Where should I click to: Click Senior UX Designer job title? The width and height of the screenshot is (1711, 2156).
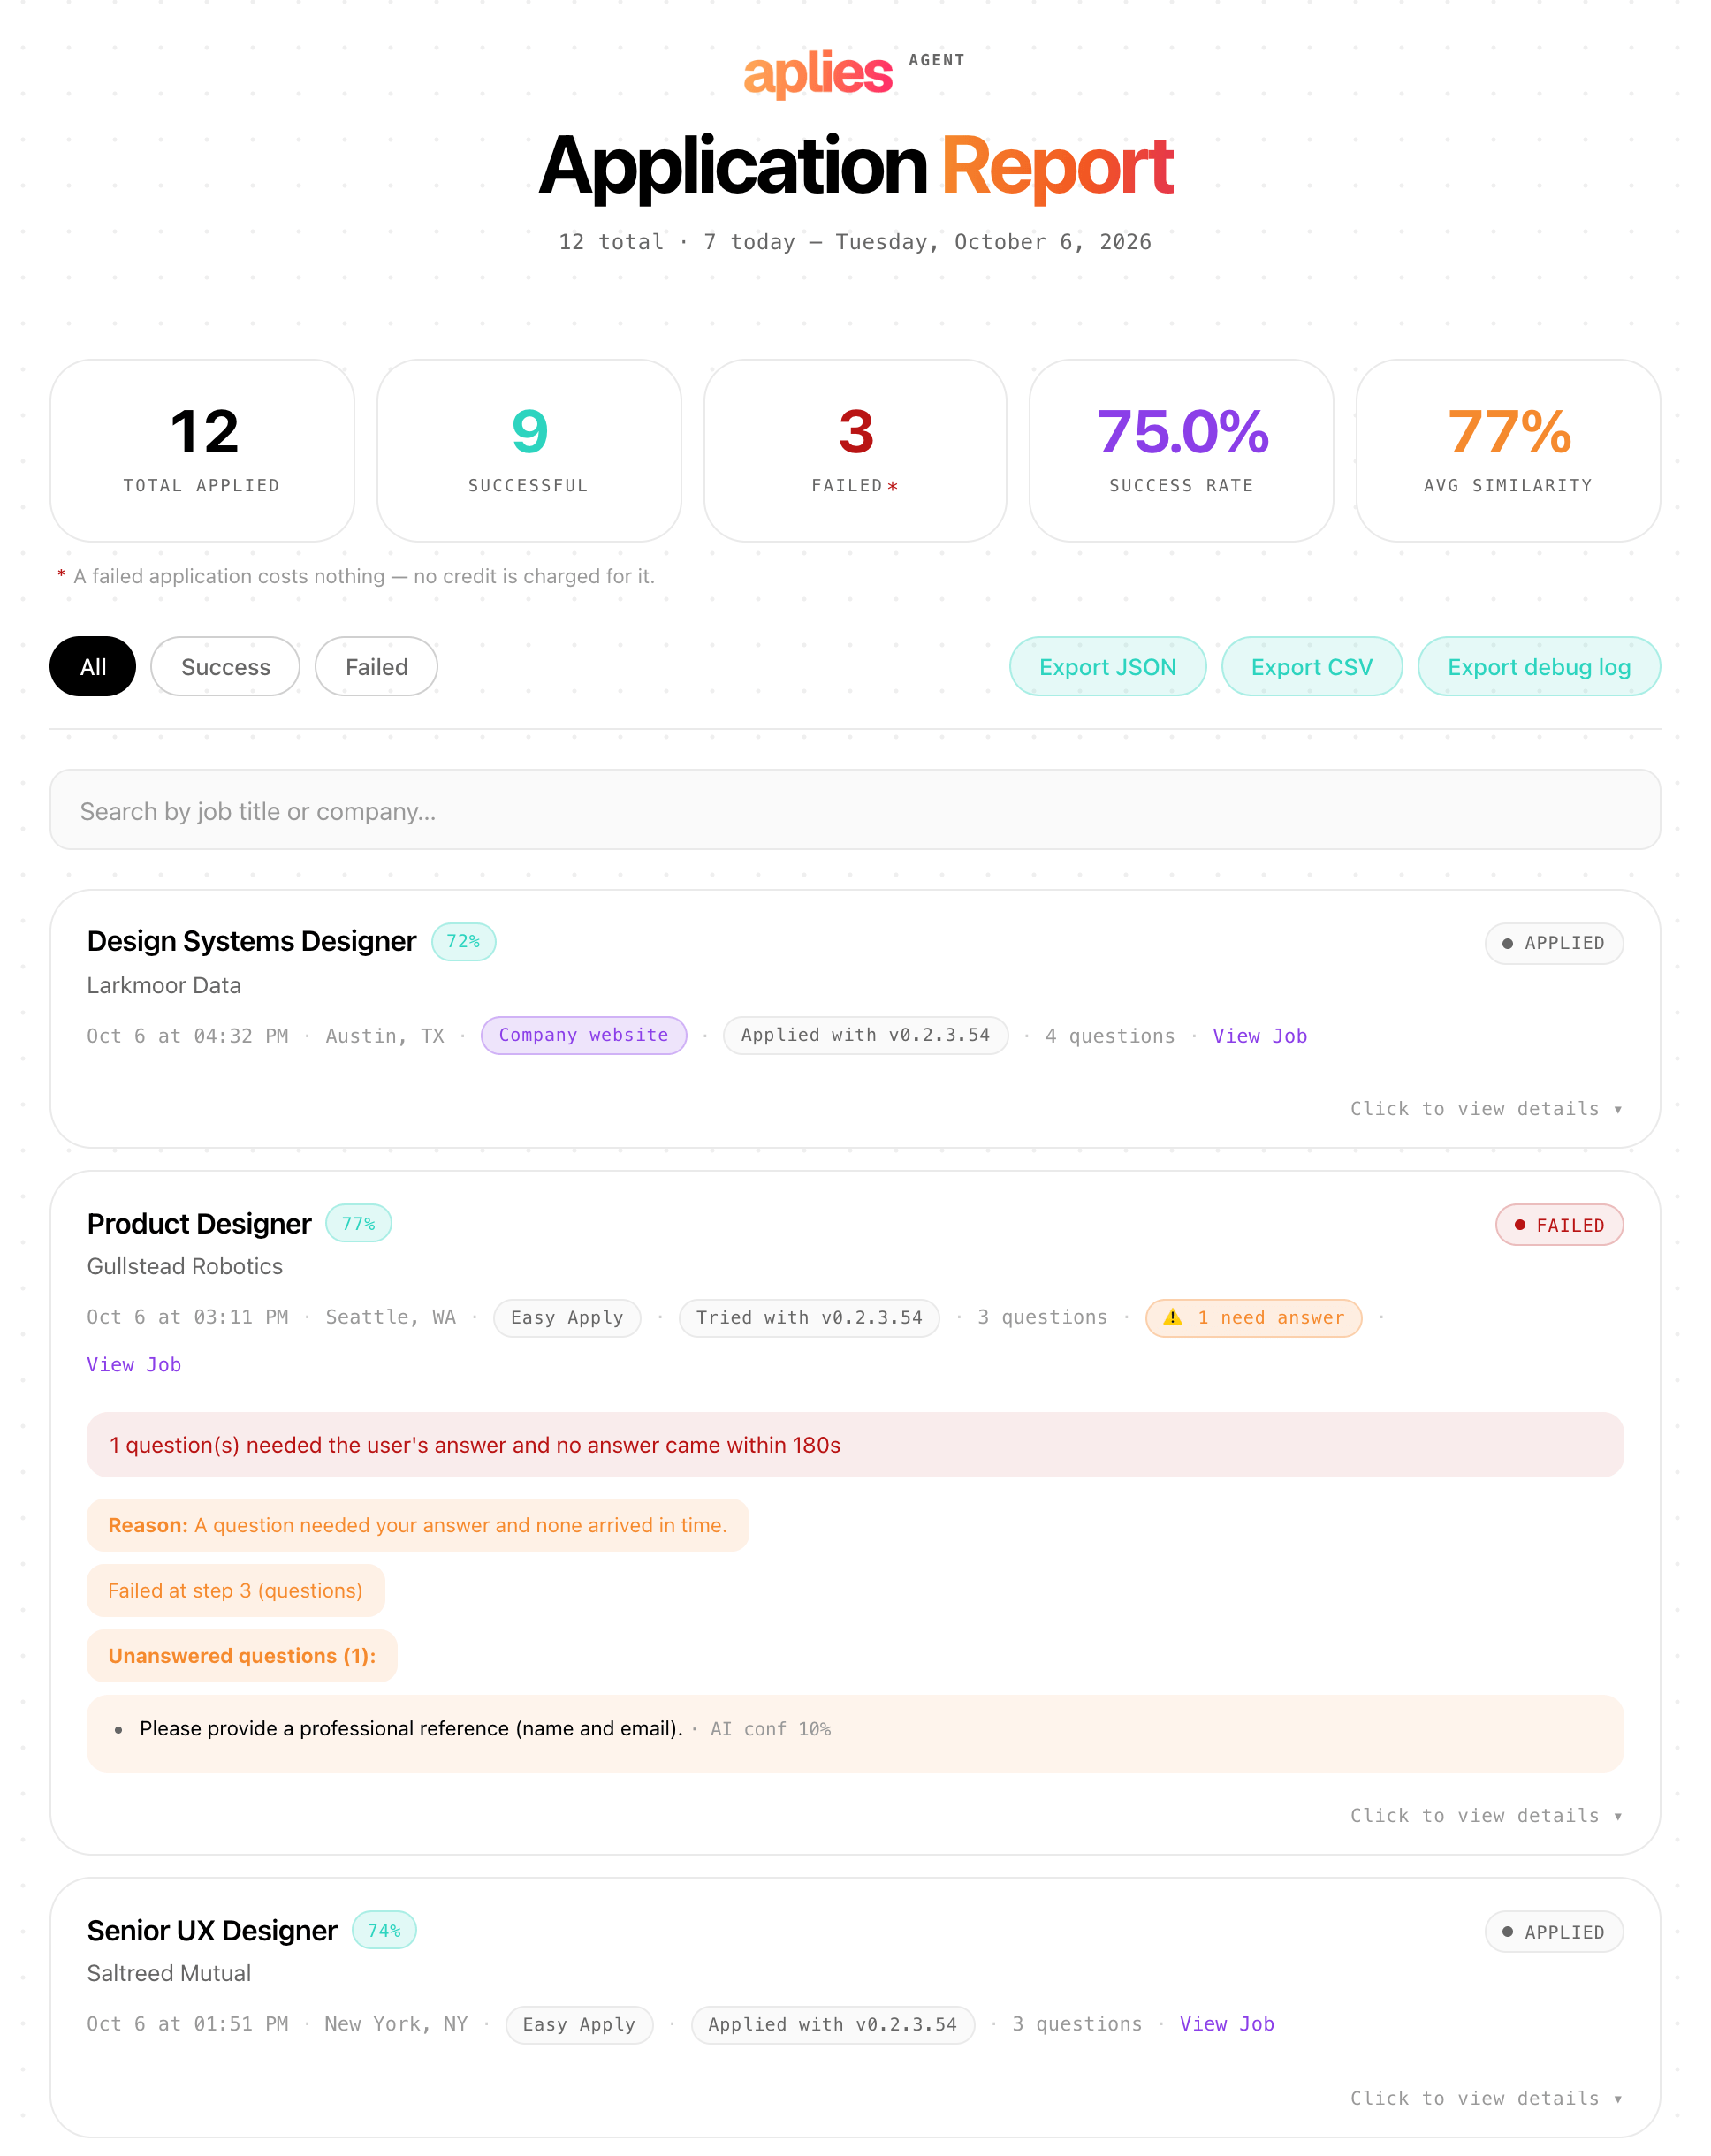[x=212, y=1930]
